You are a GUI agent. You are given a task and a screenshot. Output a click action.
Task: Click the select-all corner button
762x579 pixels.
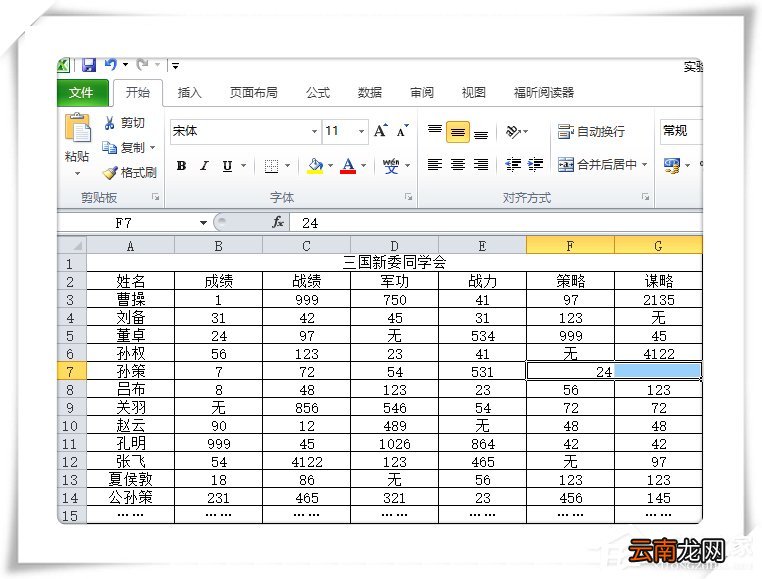point(72,245)
